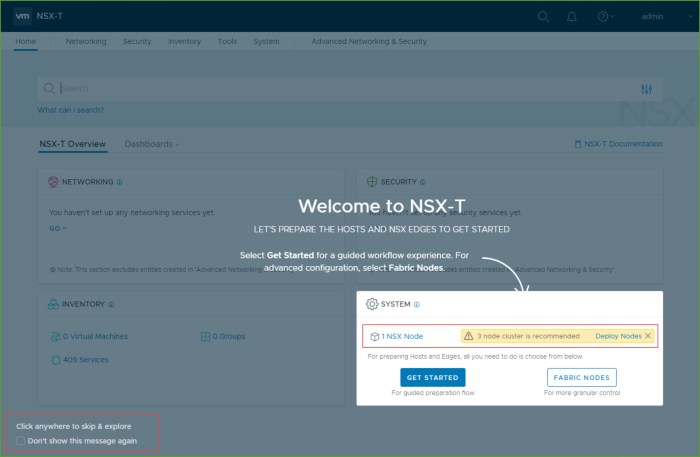700x457 pixels.
Task: Click the info icon beside SYSTEM
Action: pos(417,304)
